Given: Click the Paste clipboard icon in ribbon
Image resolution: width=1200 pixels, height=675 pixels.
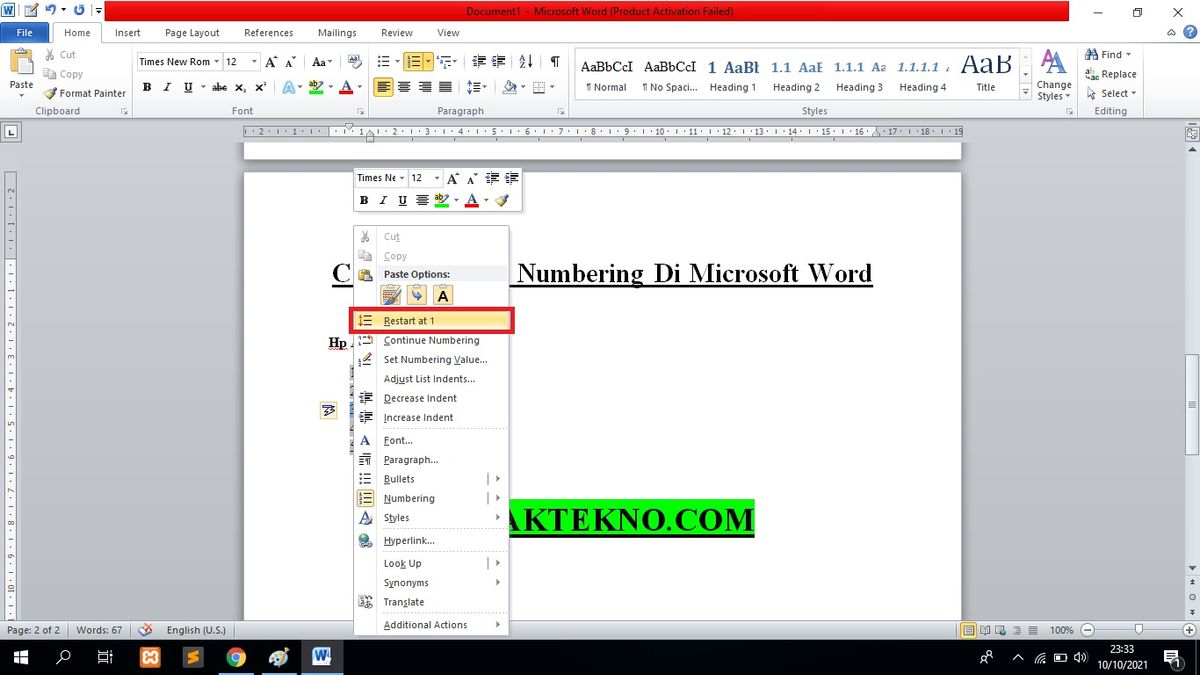Looking at the screenshot, I should pyautogui.click(x=21, y=62).
